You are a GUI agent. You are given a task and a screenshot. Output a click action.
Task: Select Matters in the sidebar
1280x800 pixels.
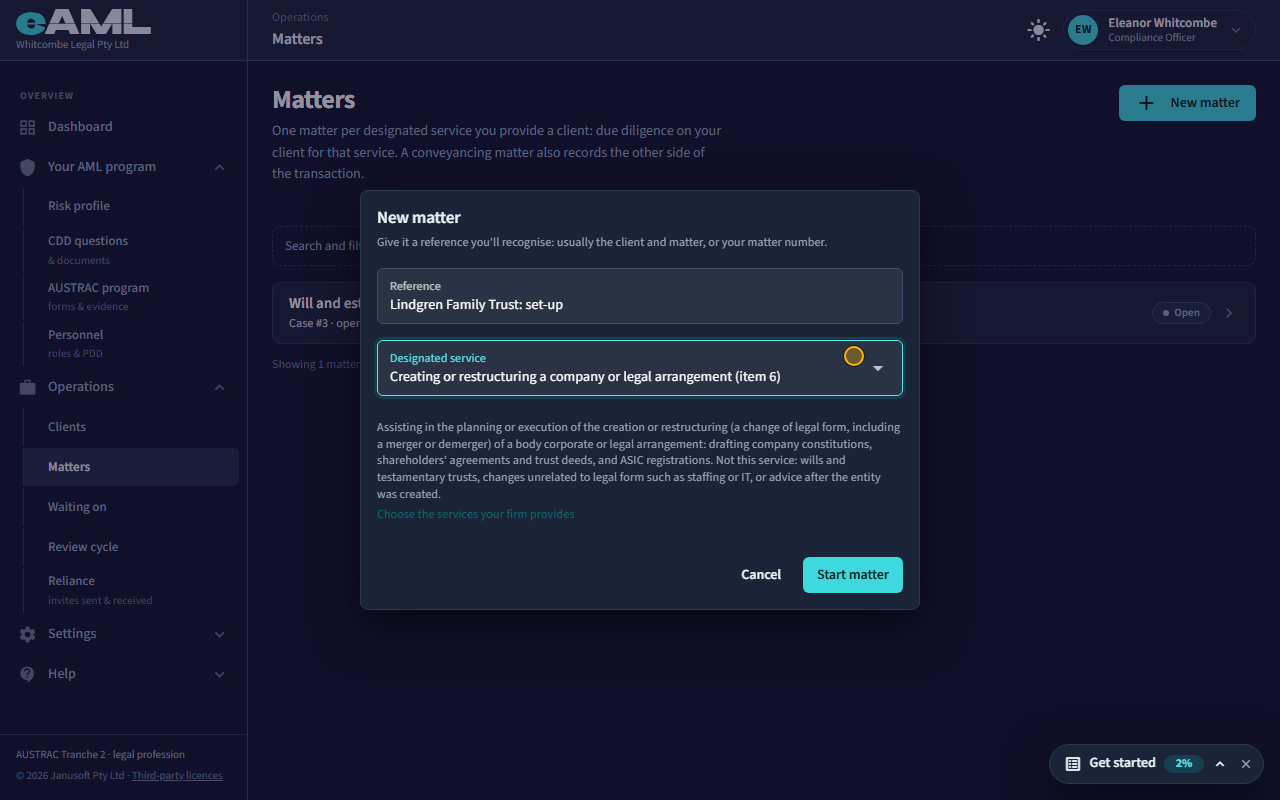click(x=131, y=467)
